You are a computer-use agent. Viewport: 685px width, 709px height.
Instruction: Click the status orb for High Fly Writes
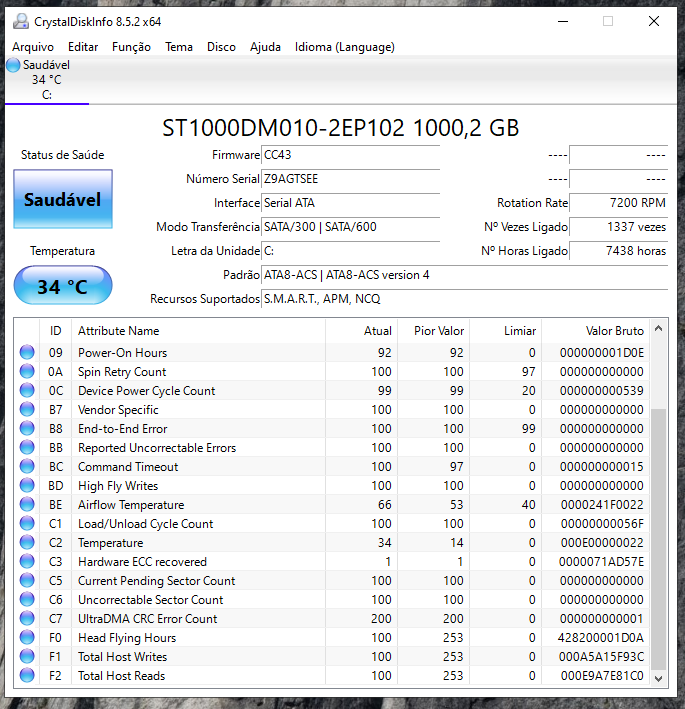(27, 485)
